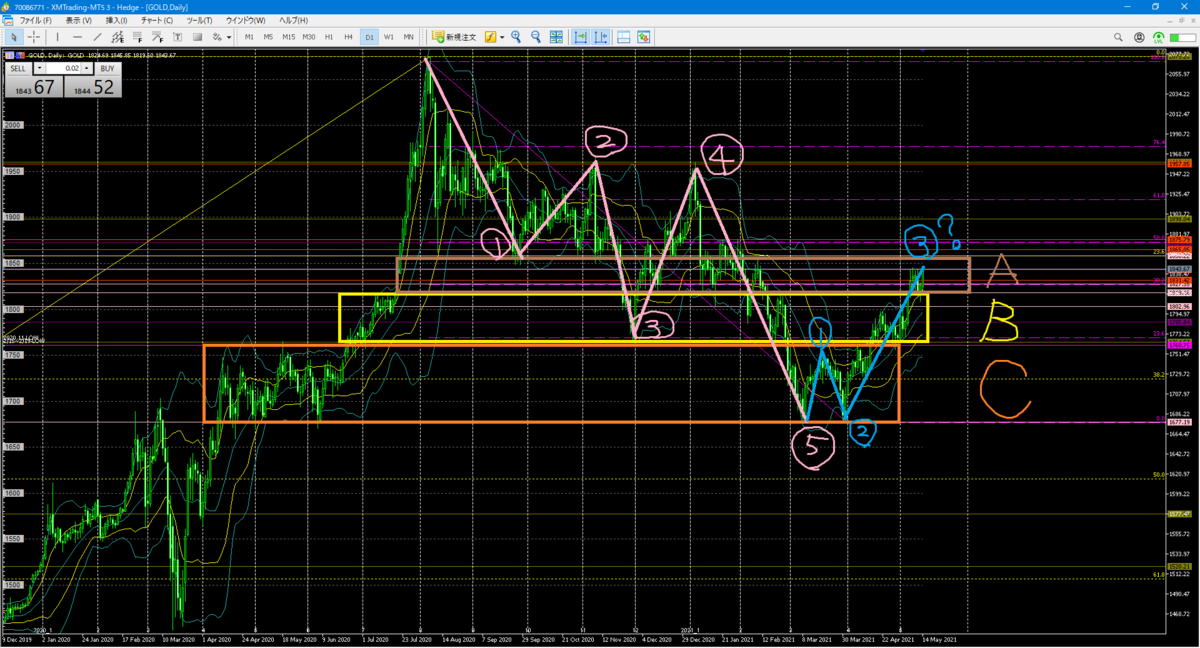The image size is (1200, 648).
Task: Switch timeframe to M1
Action: point(249,37)
